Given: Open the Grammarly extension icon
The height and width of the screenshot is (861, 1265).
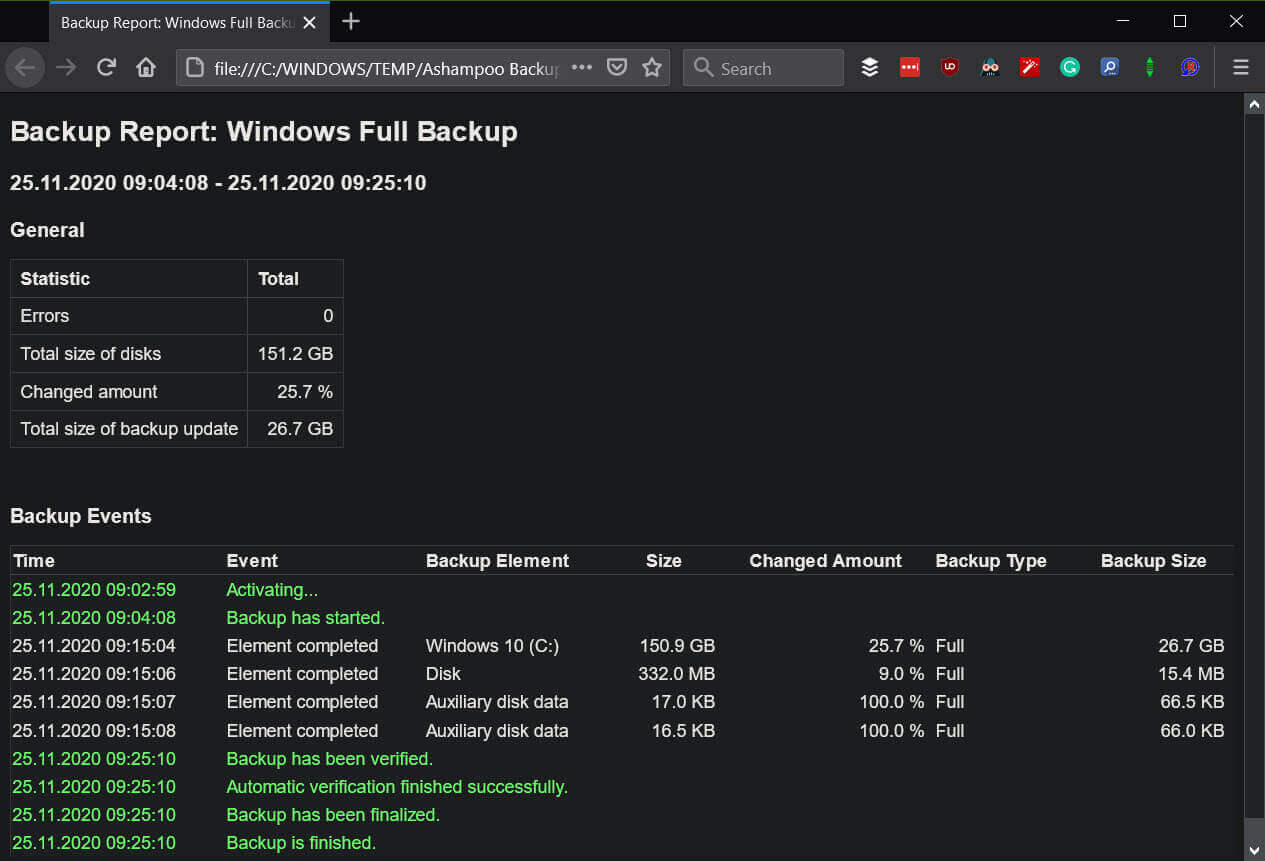Looking at the screenshot, I should click(x=1070, y=67).
